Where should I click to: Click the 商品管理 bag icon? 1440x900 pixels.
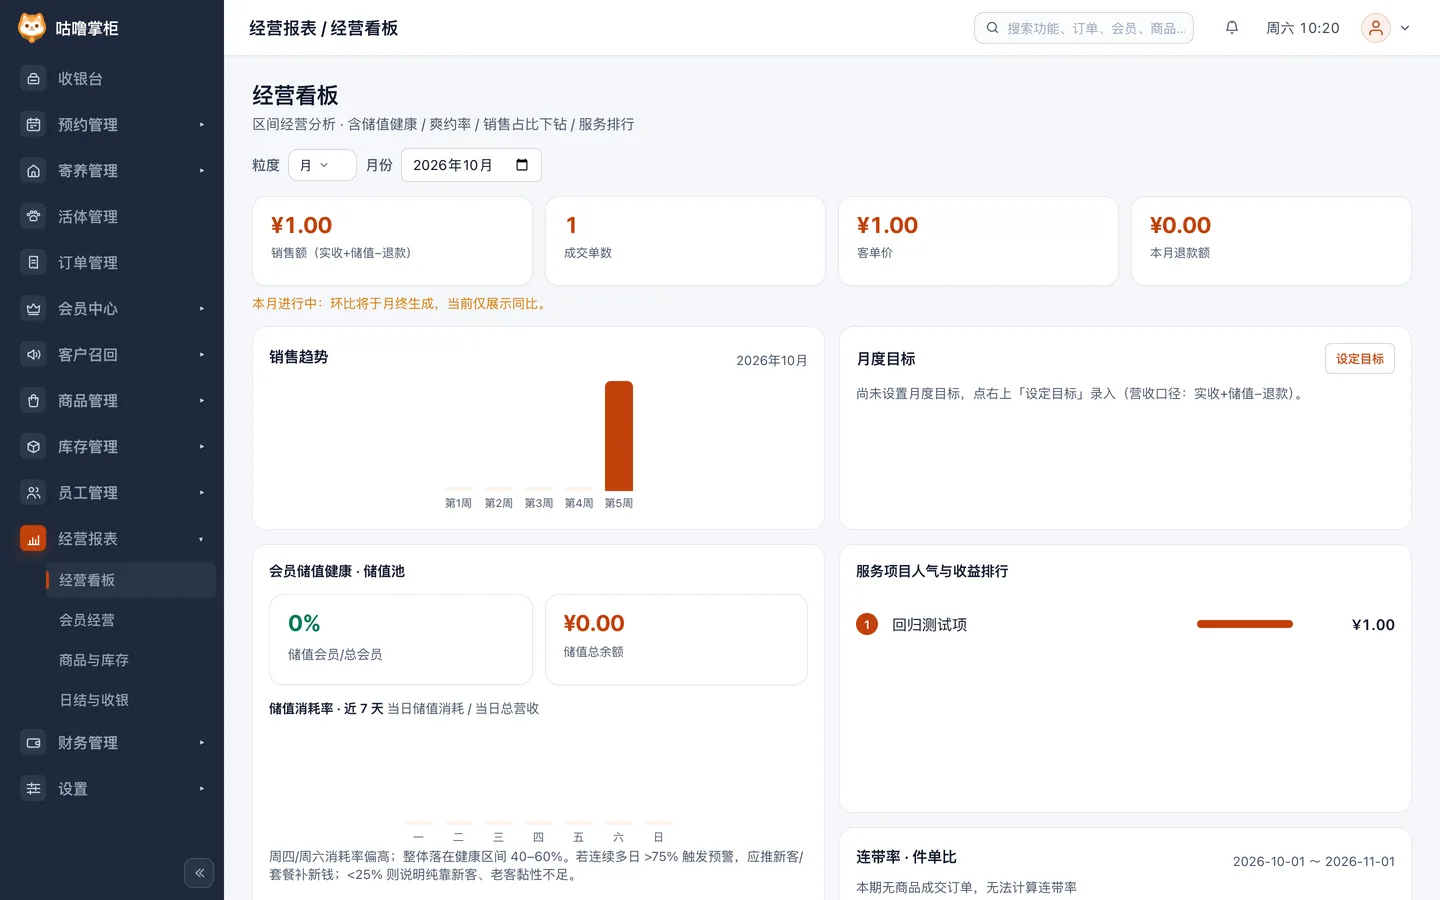(33, 401)
